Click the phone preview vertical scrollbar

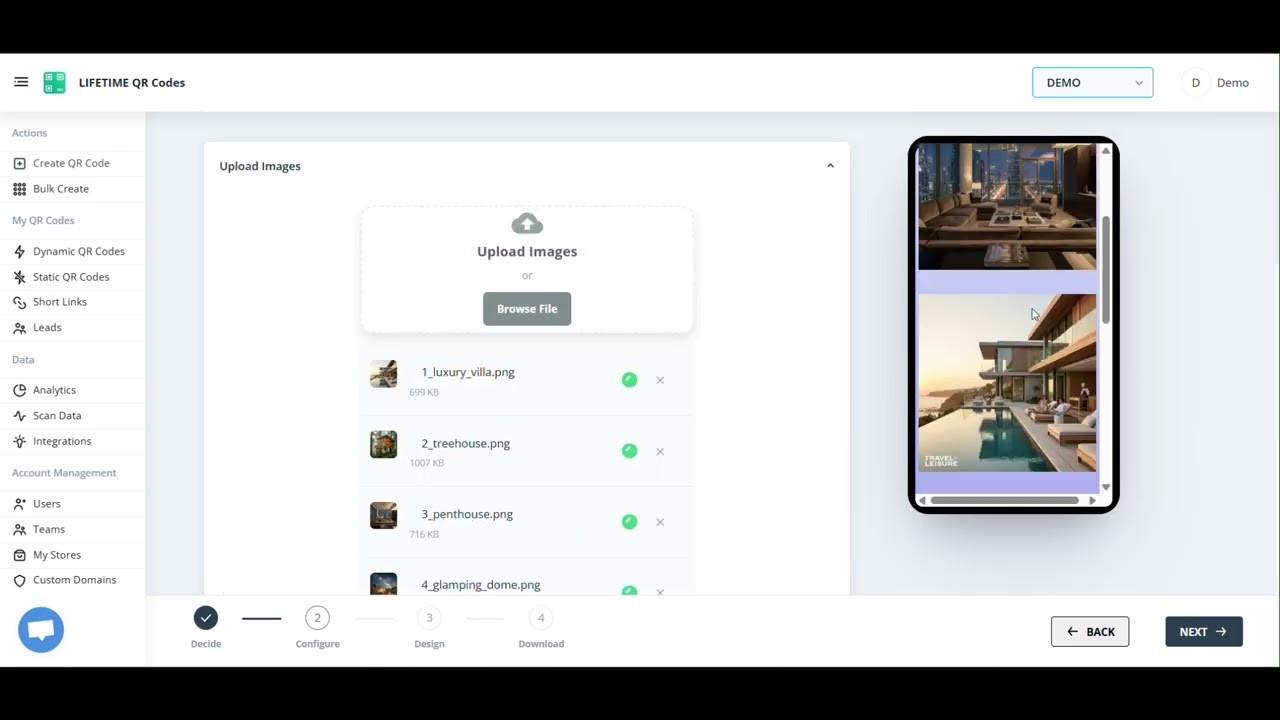(1105, 269)
